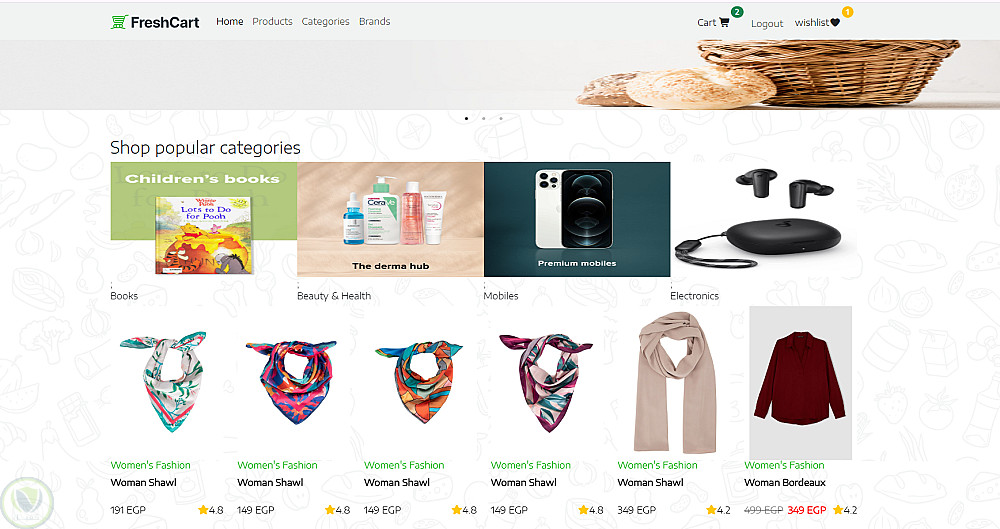Click the FreshCart shopping cart logo icon
The image size is (1000, 529).
coord(119,22)
